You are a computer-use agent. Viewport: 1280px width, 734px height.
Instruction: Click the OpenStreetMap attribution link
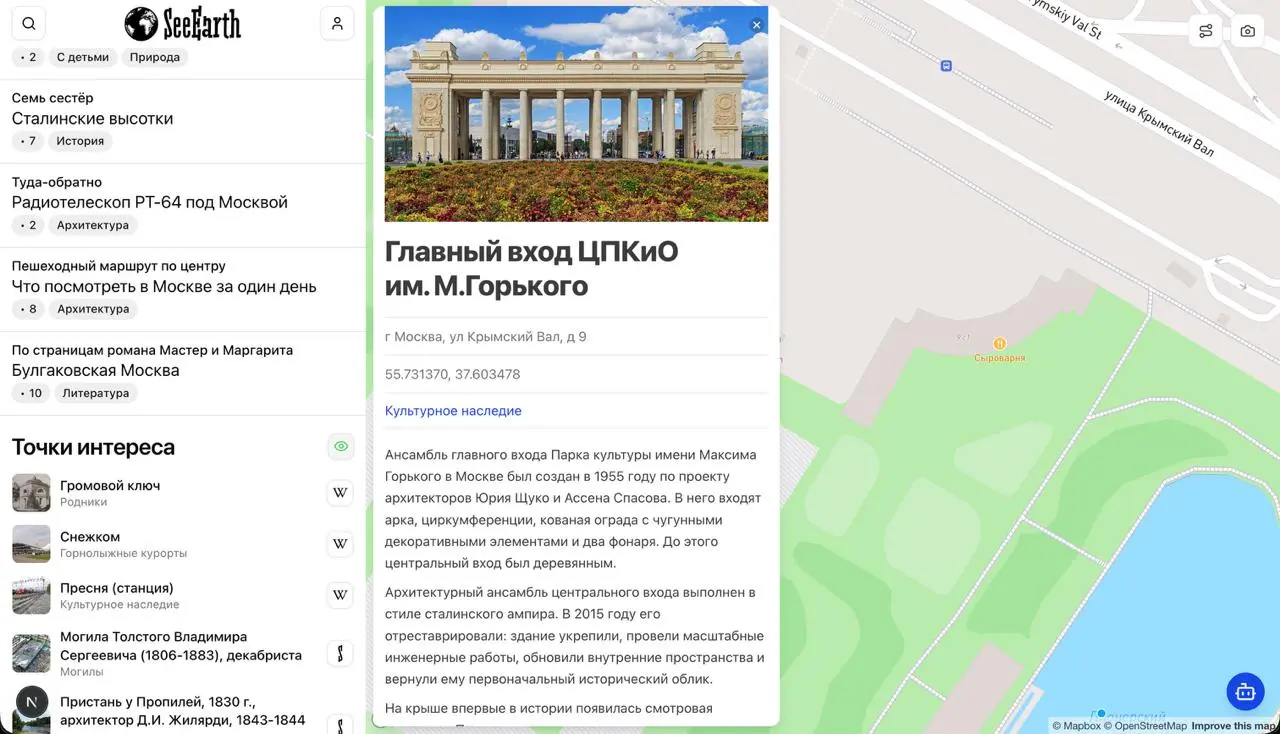coord(1145,726)
